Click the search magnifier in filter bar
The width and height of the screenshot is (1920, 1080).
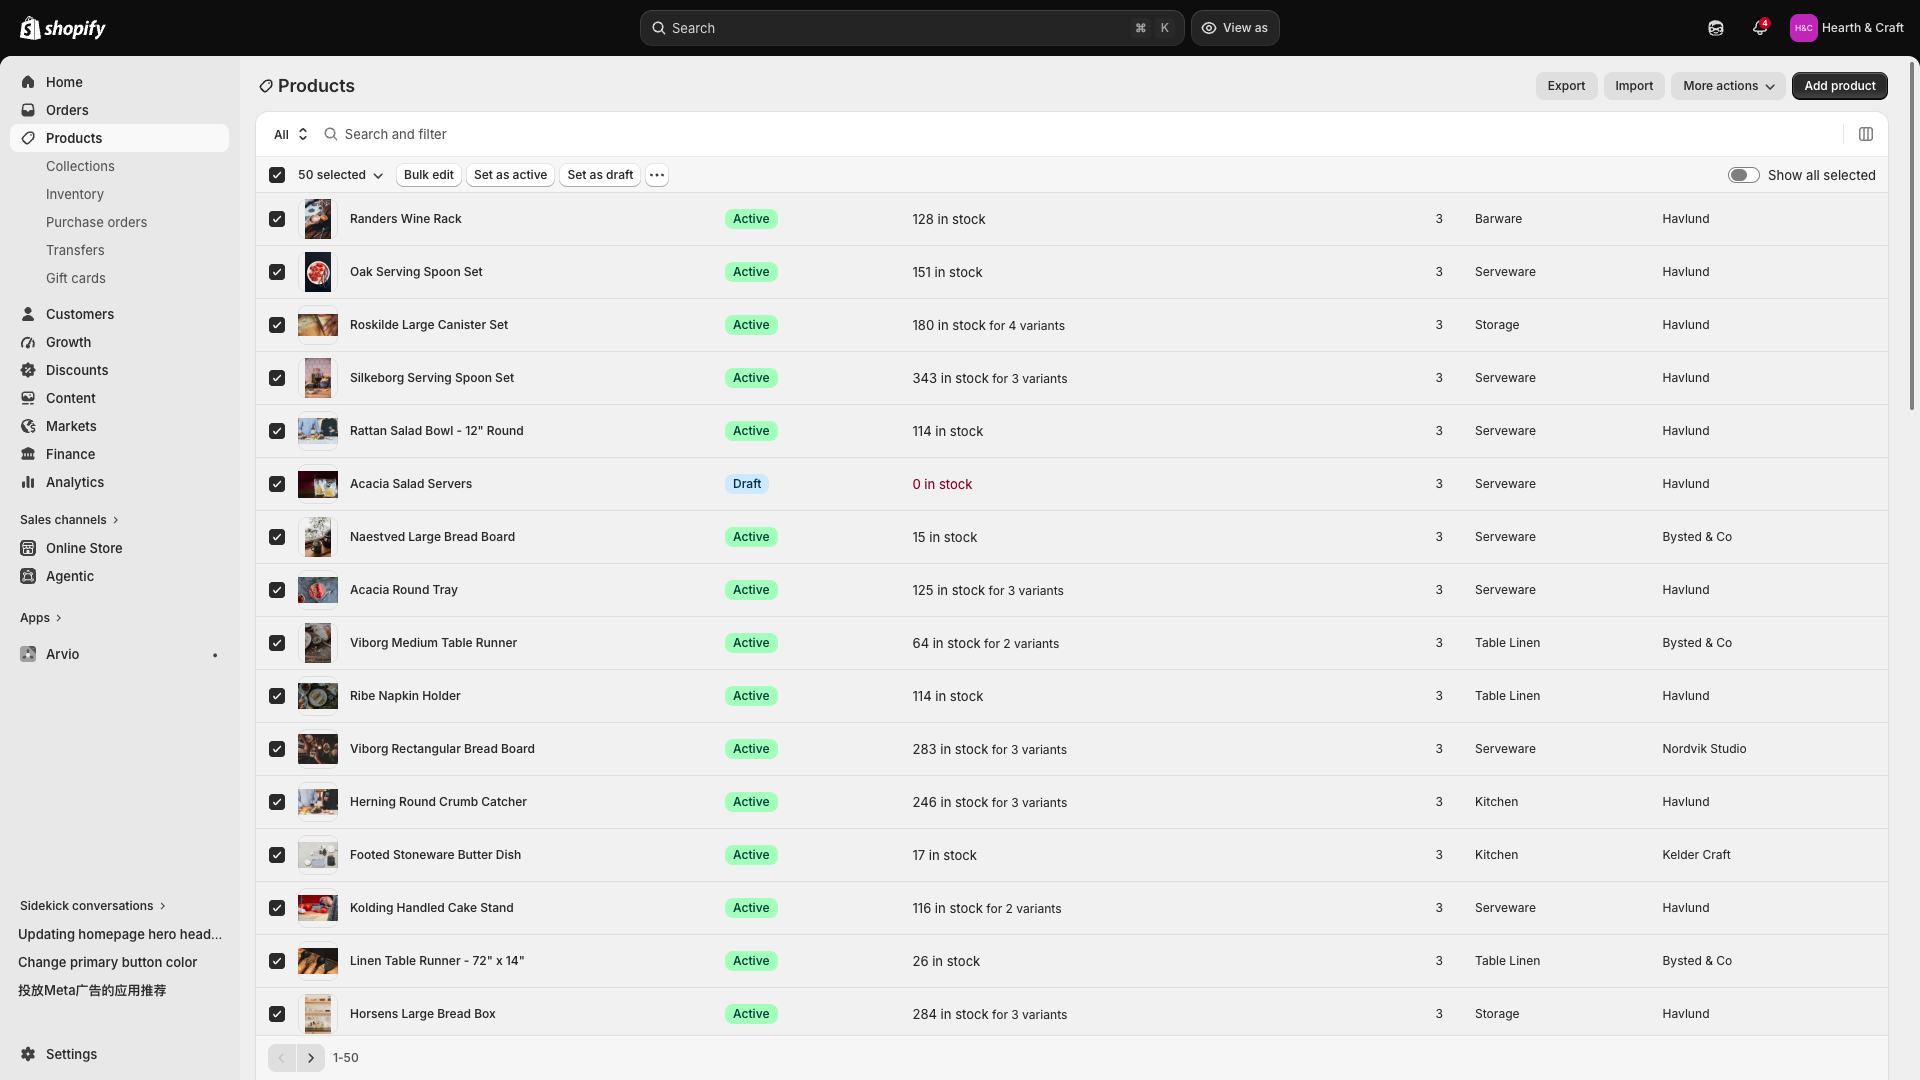(x=331, y=134)
